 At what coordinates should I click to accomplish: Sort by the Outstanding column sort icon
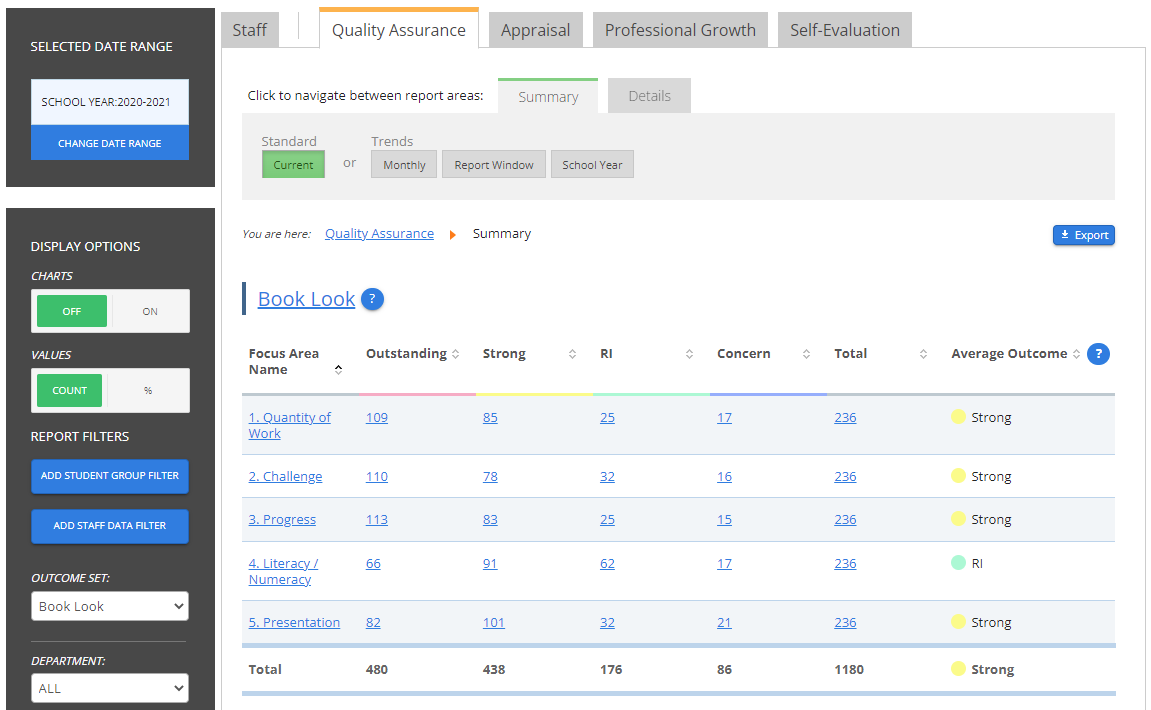click(456, 354)
